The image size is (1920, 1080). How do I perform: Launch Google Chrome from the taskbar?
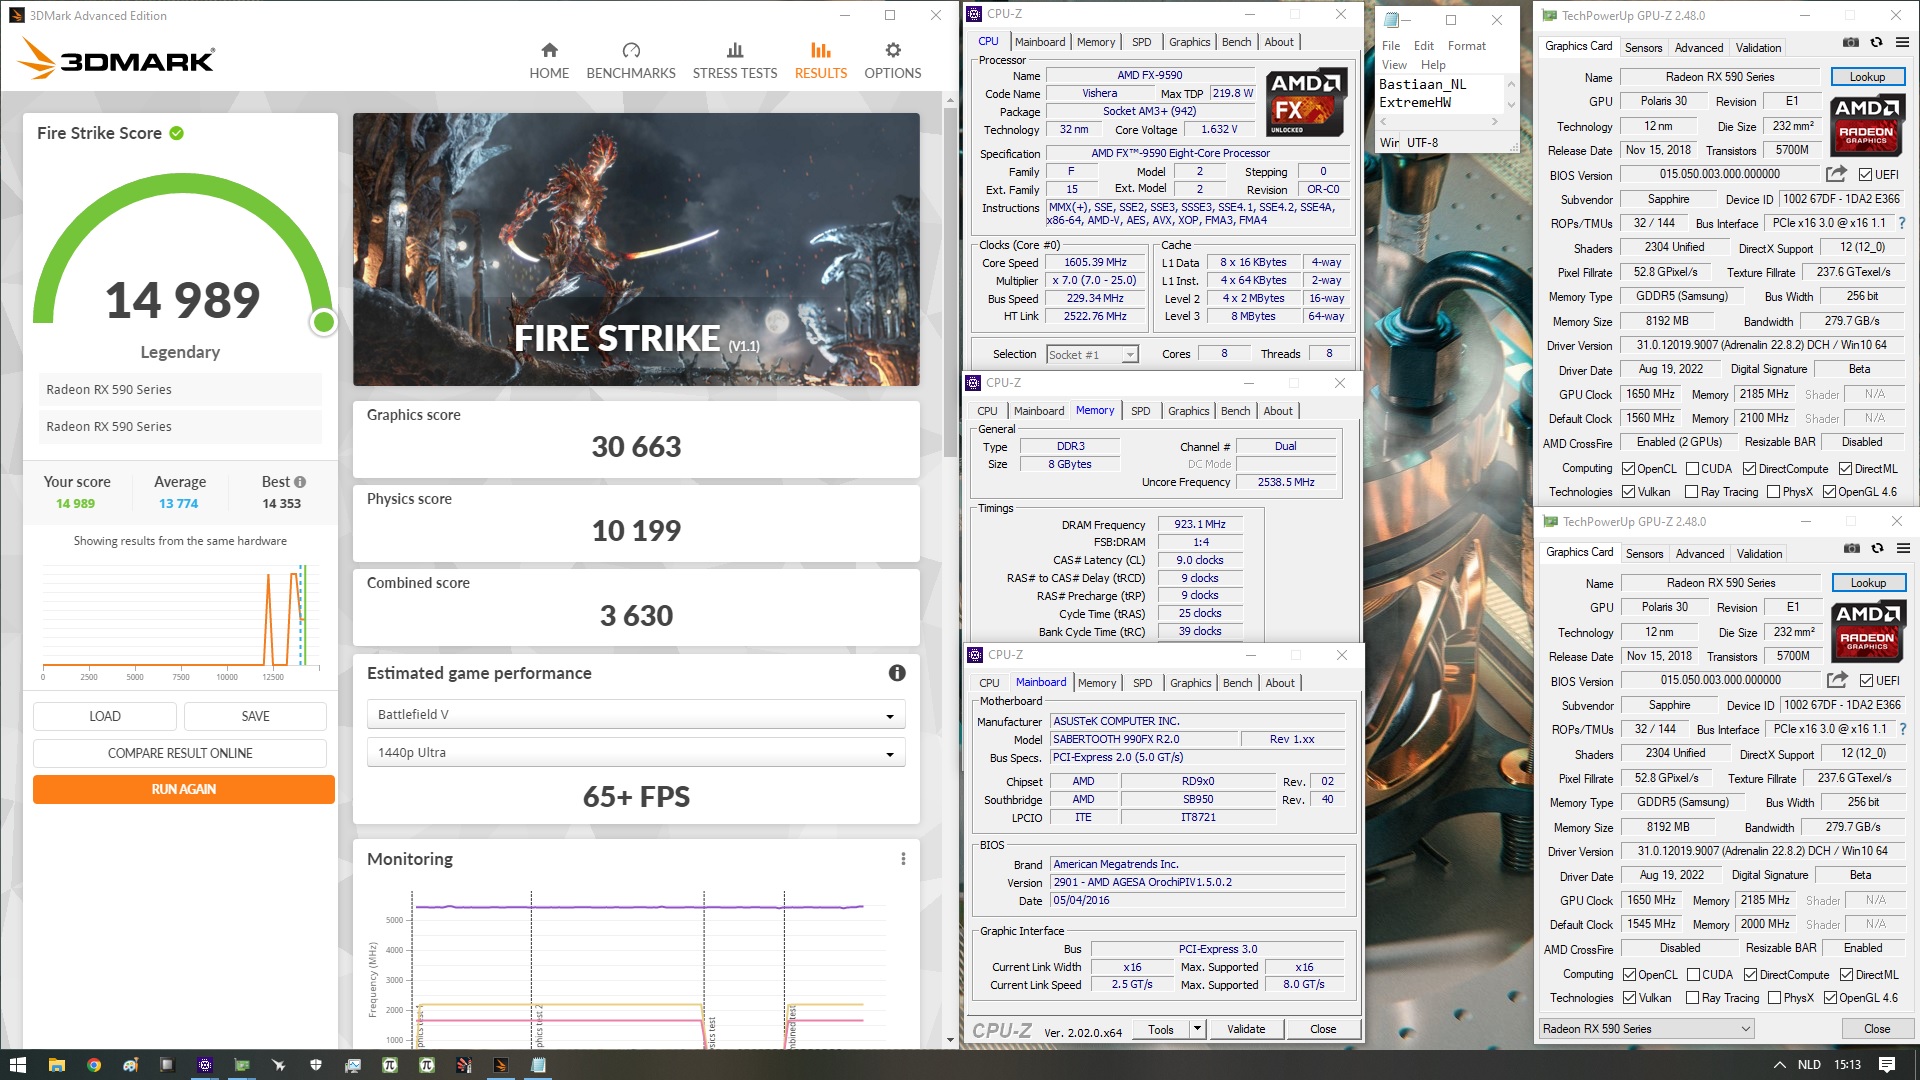pos(93,1065)
